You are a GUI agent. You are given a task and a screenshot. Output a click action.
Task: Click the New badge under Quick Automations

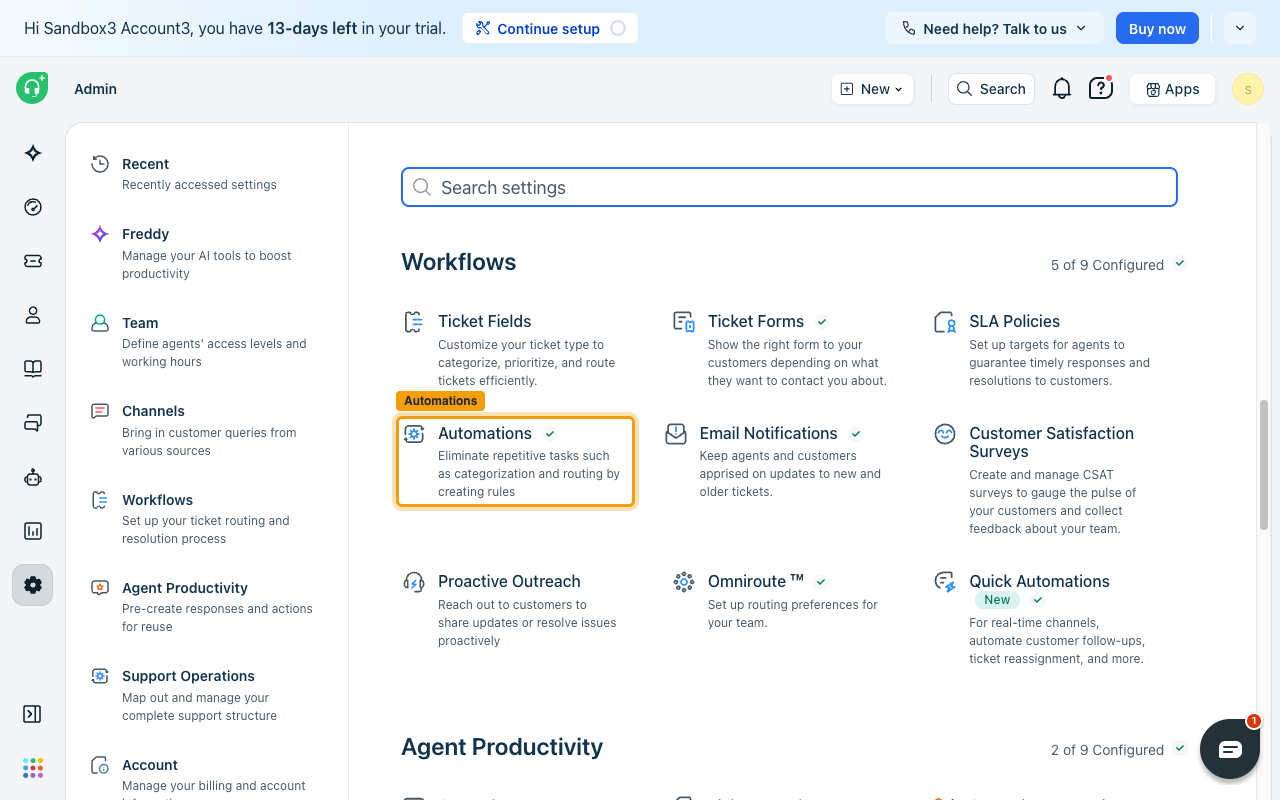(997, 600)
